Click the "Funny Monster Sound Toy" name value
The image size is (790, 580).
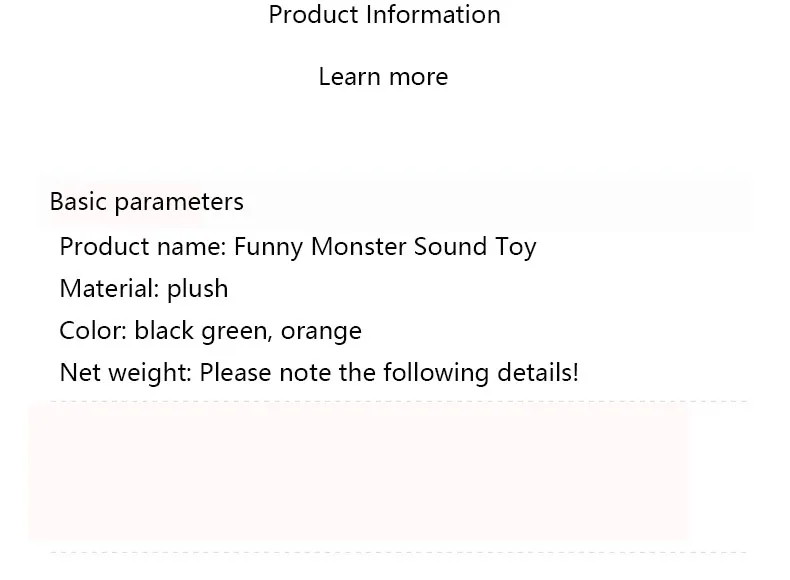(385, 247)
